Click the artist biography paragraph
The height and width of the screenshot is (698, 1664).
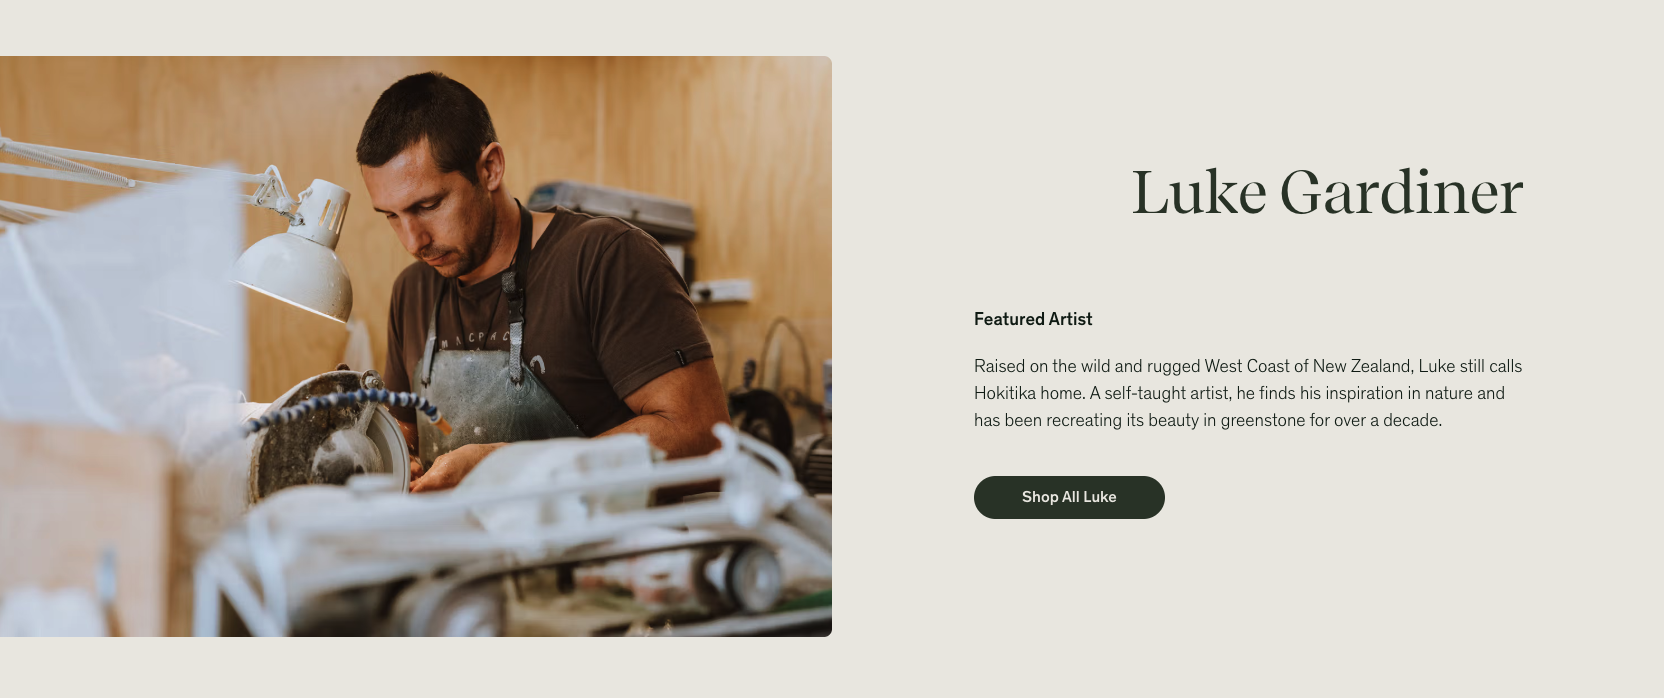(1248, 393)
